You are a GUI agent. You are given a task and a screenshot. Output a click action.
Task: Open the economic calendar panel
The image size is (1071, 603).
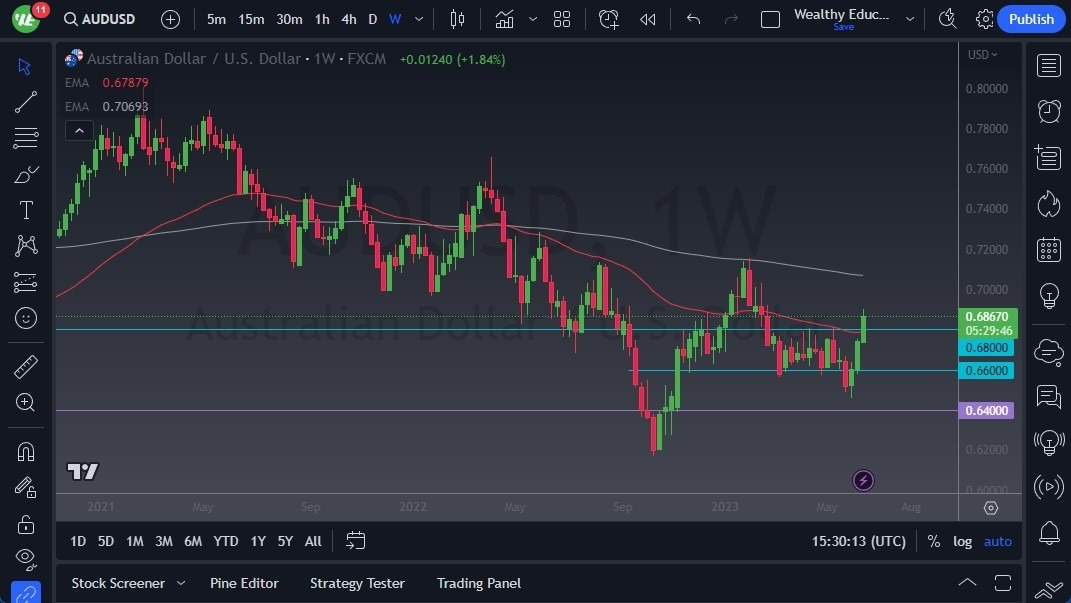click(x=1048, y=249)
